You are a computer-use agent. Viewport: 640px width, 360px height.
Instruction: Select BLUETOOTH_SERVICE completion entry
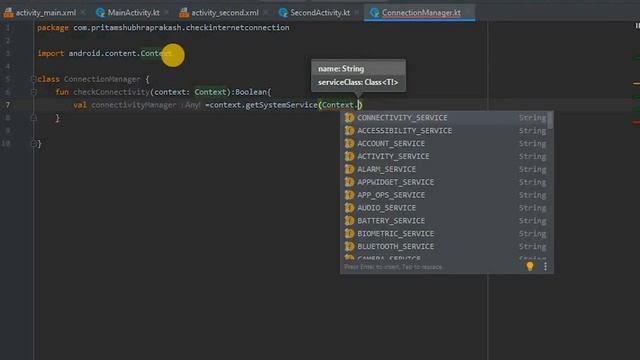point(445,246)
